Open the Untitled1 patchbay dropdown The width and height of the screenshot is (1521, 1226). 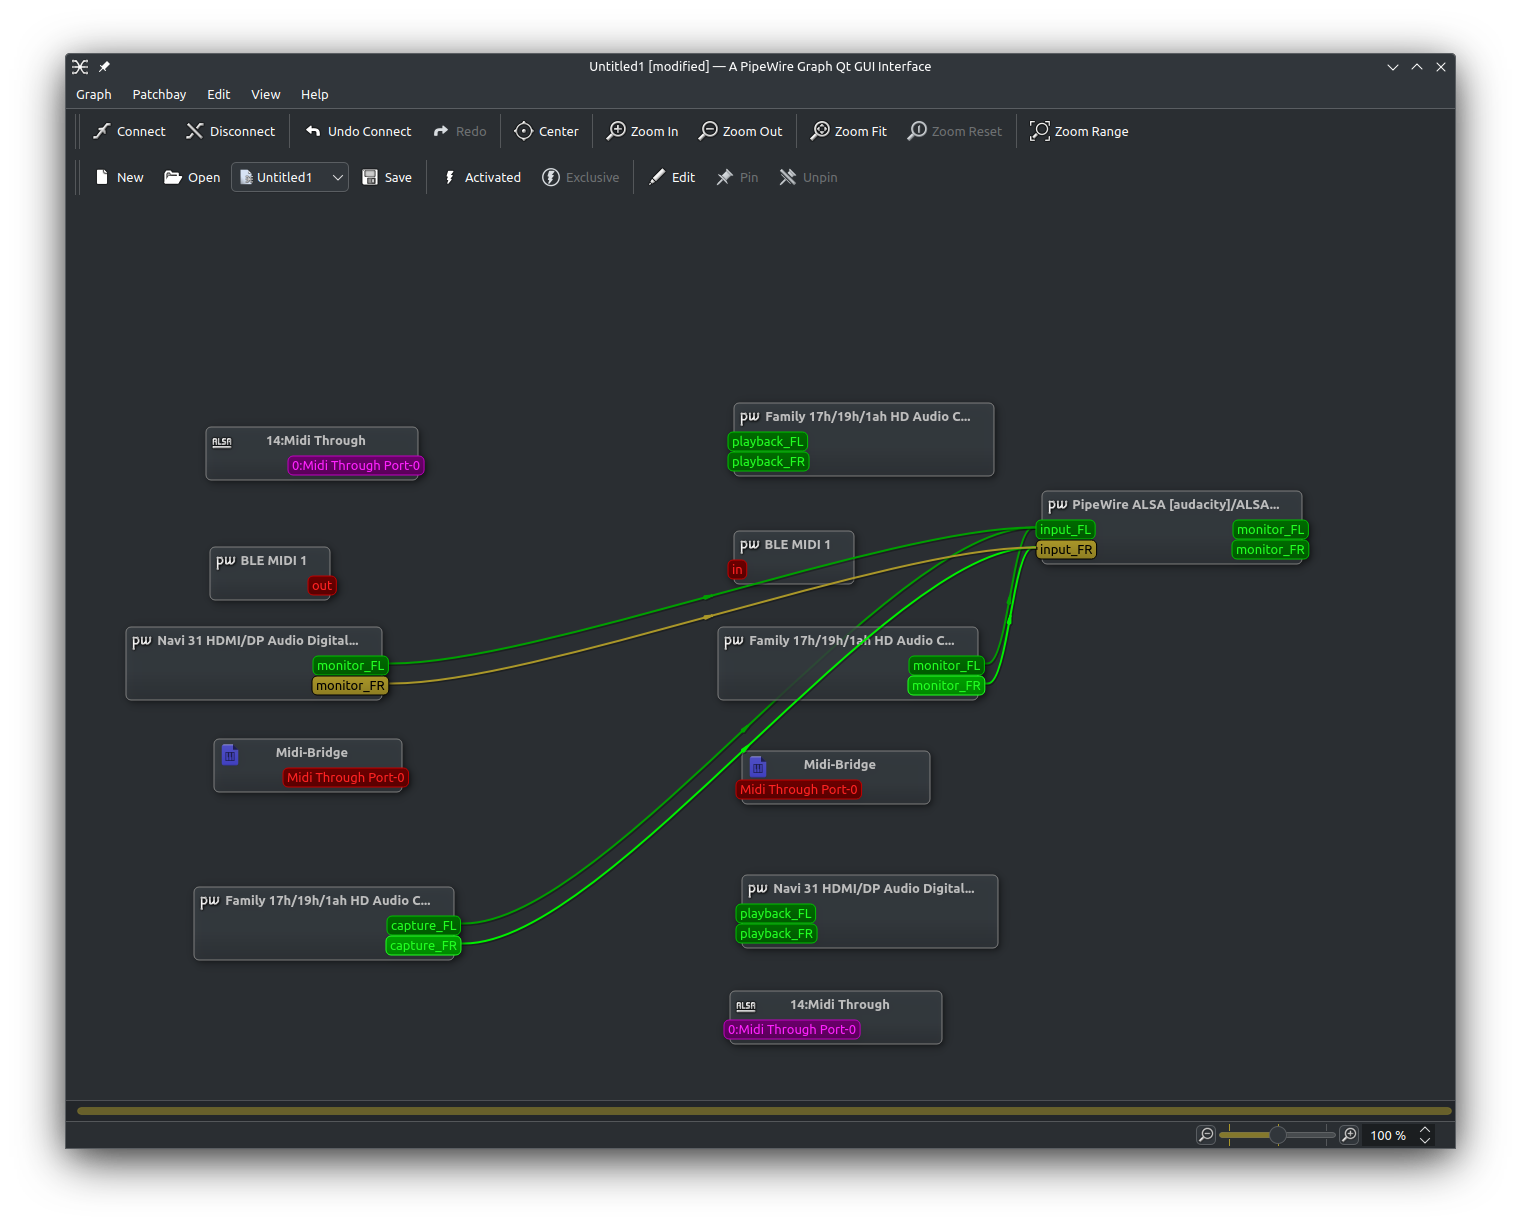(x=337, y=177)
